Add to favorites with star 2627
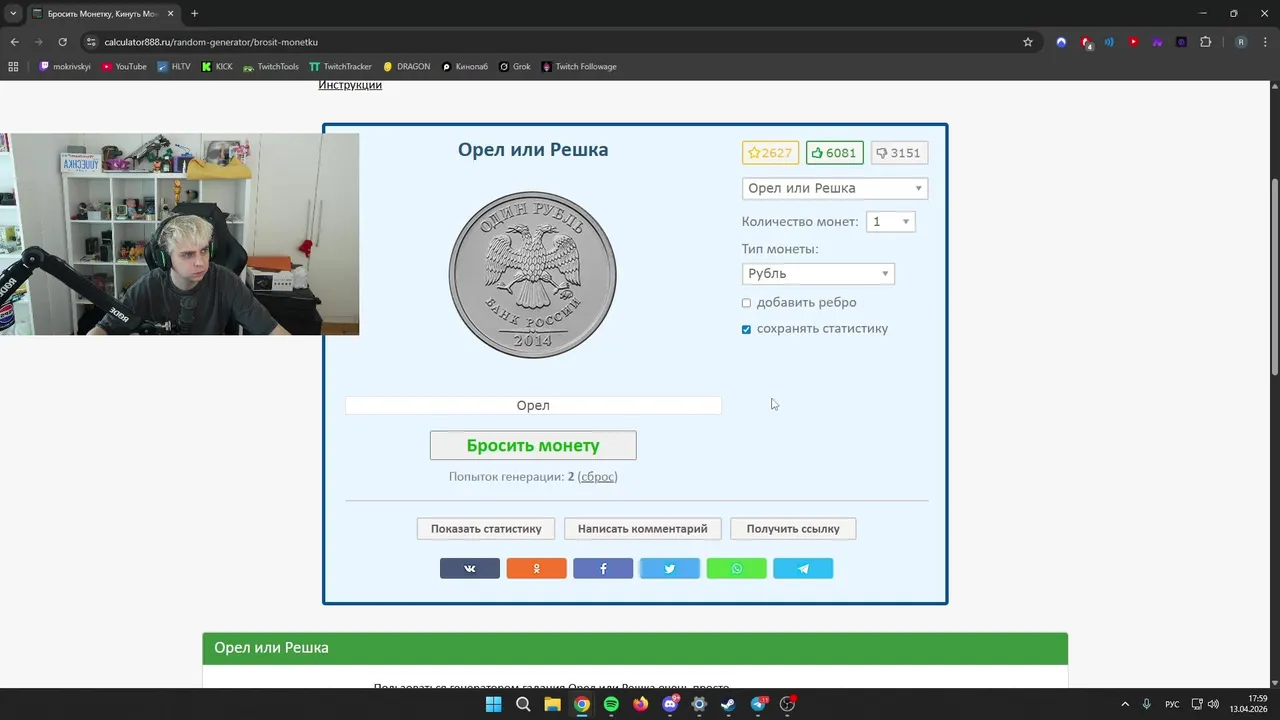Image resolution: width=1280 pixels, height=720 pixels. [x=770, y=153]
